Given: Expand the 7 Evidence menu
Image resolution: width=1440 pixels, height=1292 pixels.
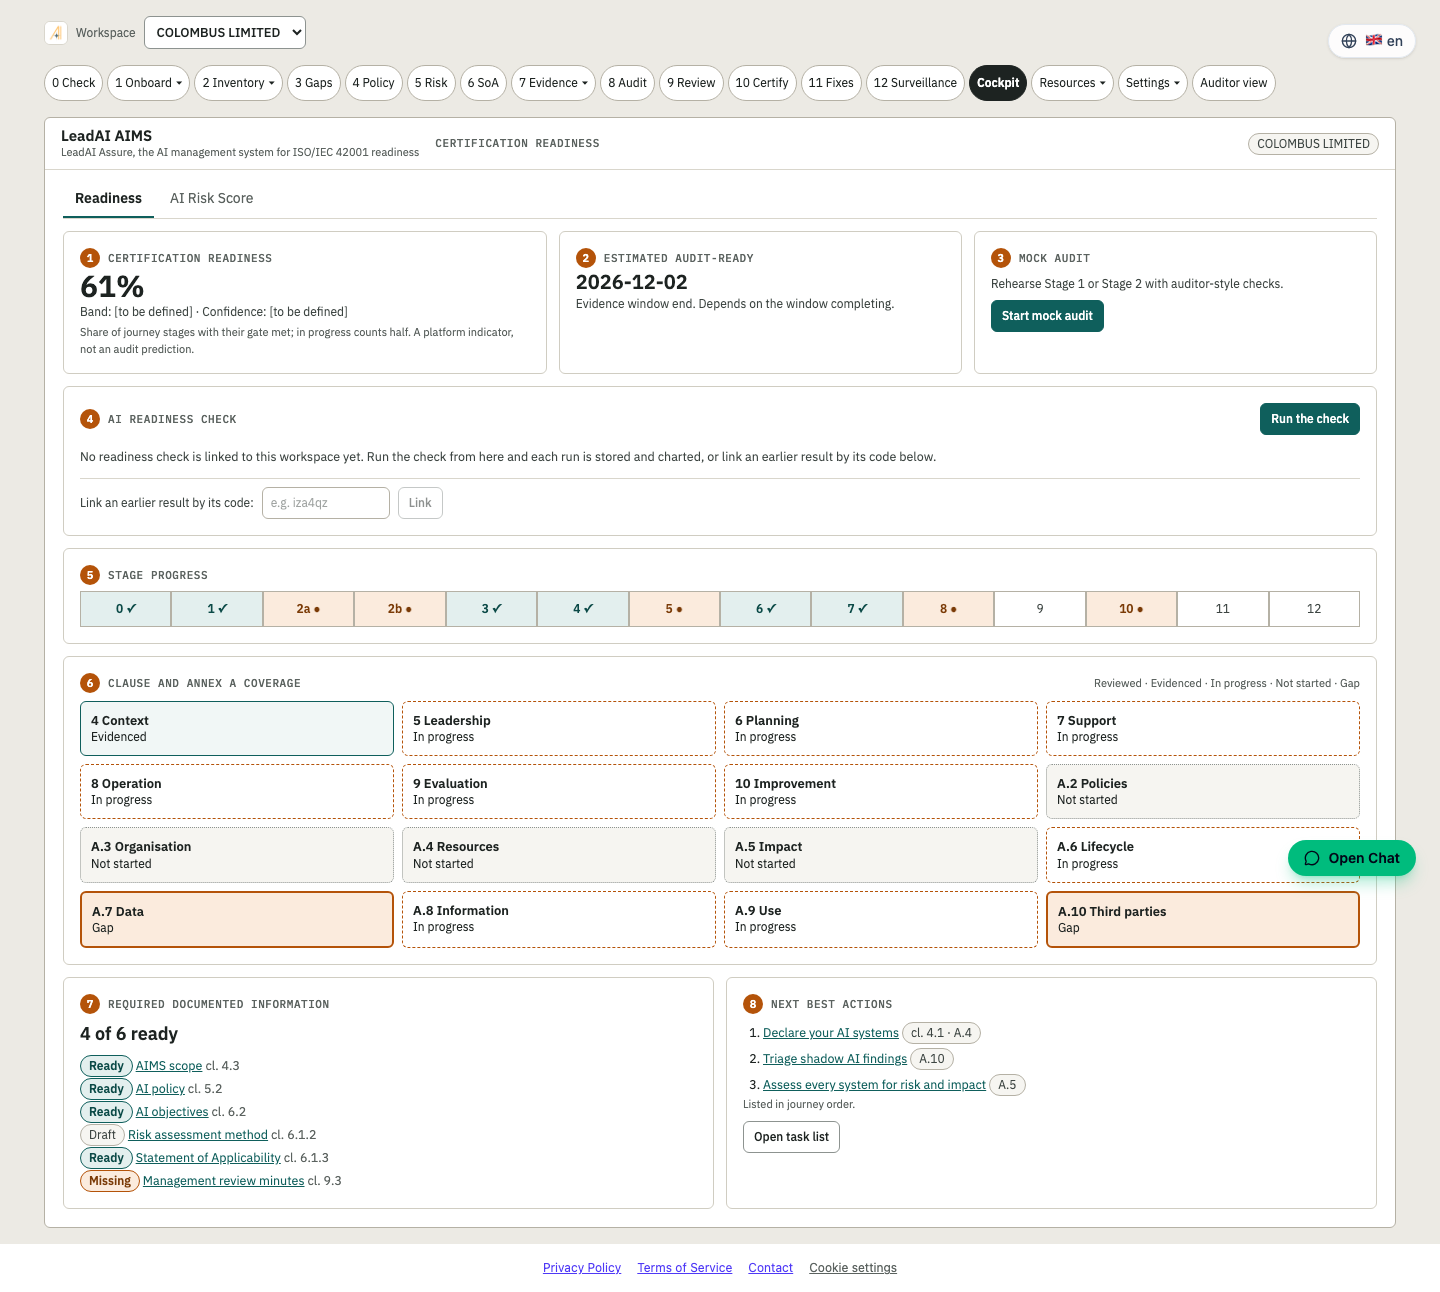Looking at the screenshot, I should click(x=553, y=83).
